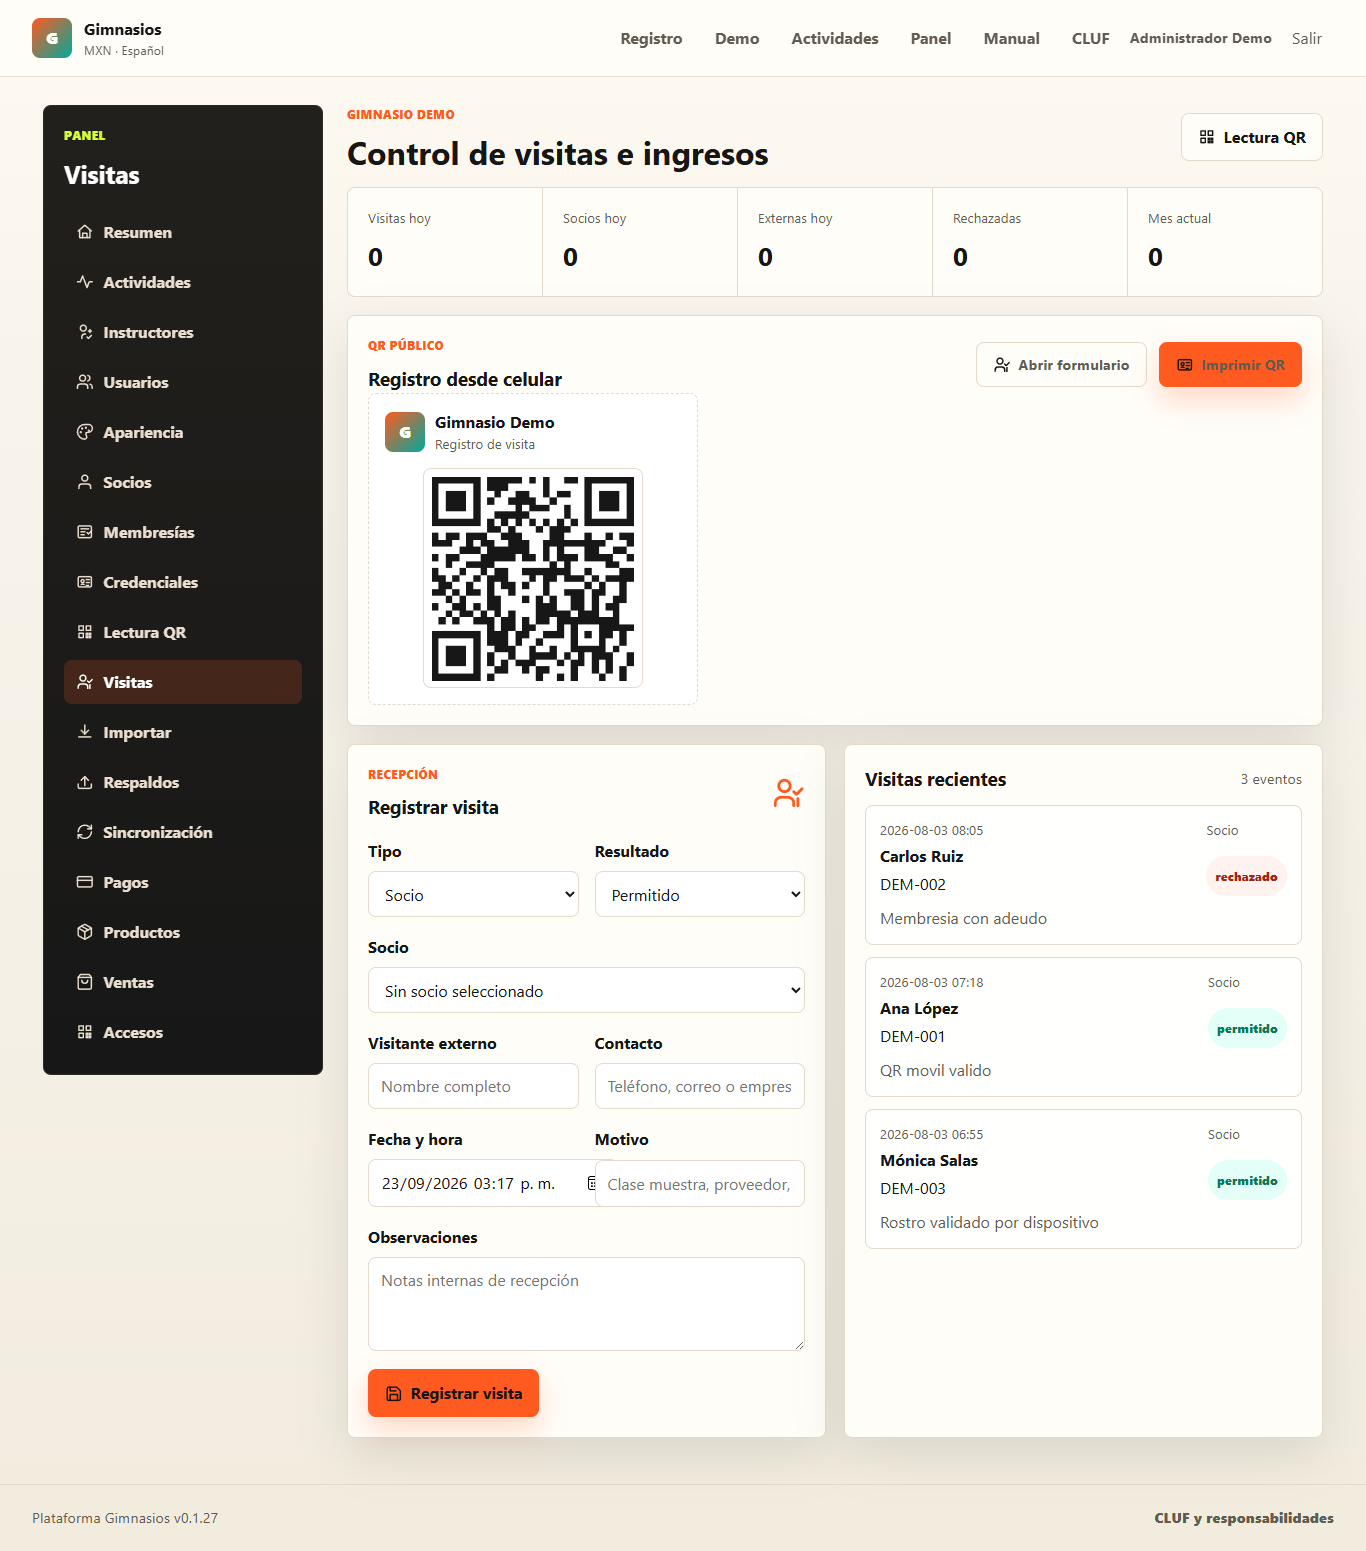Click the Importar download icon in sidebar
This screenshot has width=1366, height=1551.
(85, 732)
